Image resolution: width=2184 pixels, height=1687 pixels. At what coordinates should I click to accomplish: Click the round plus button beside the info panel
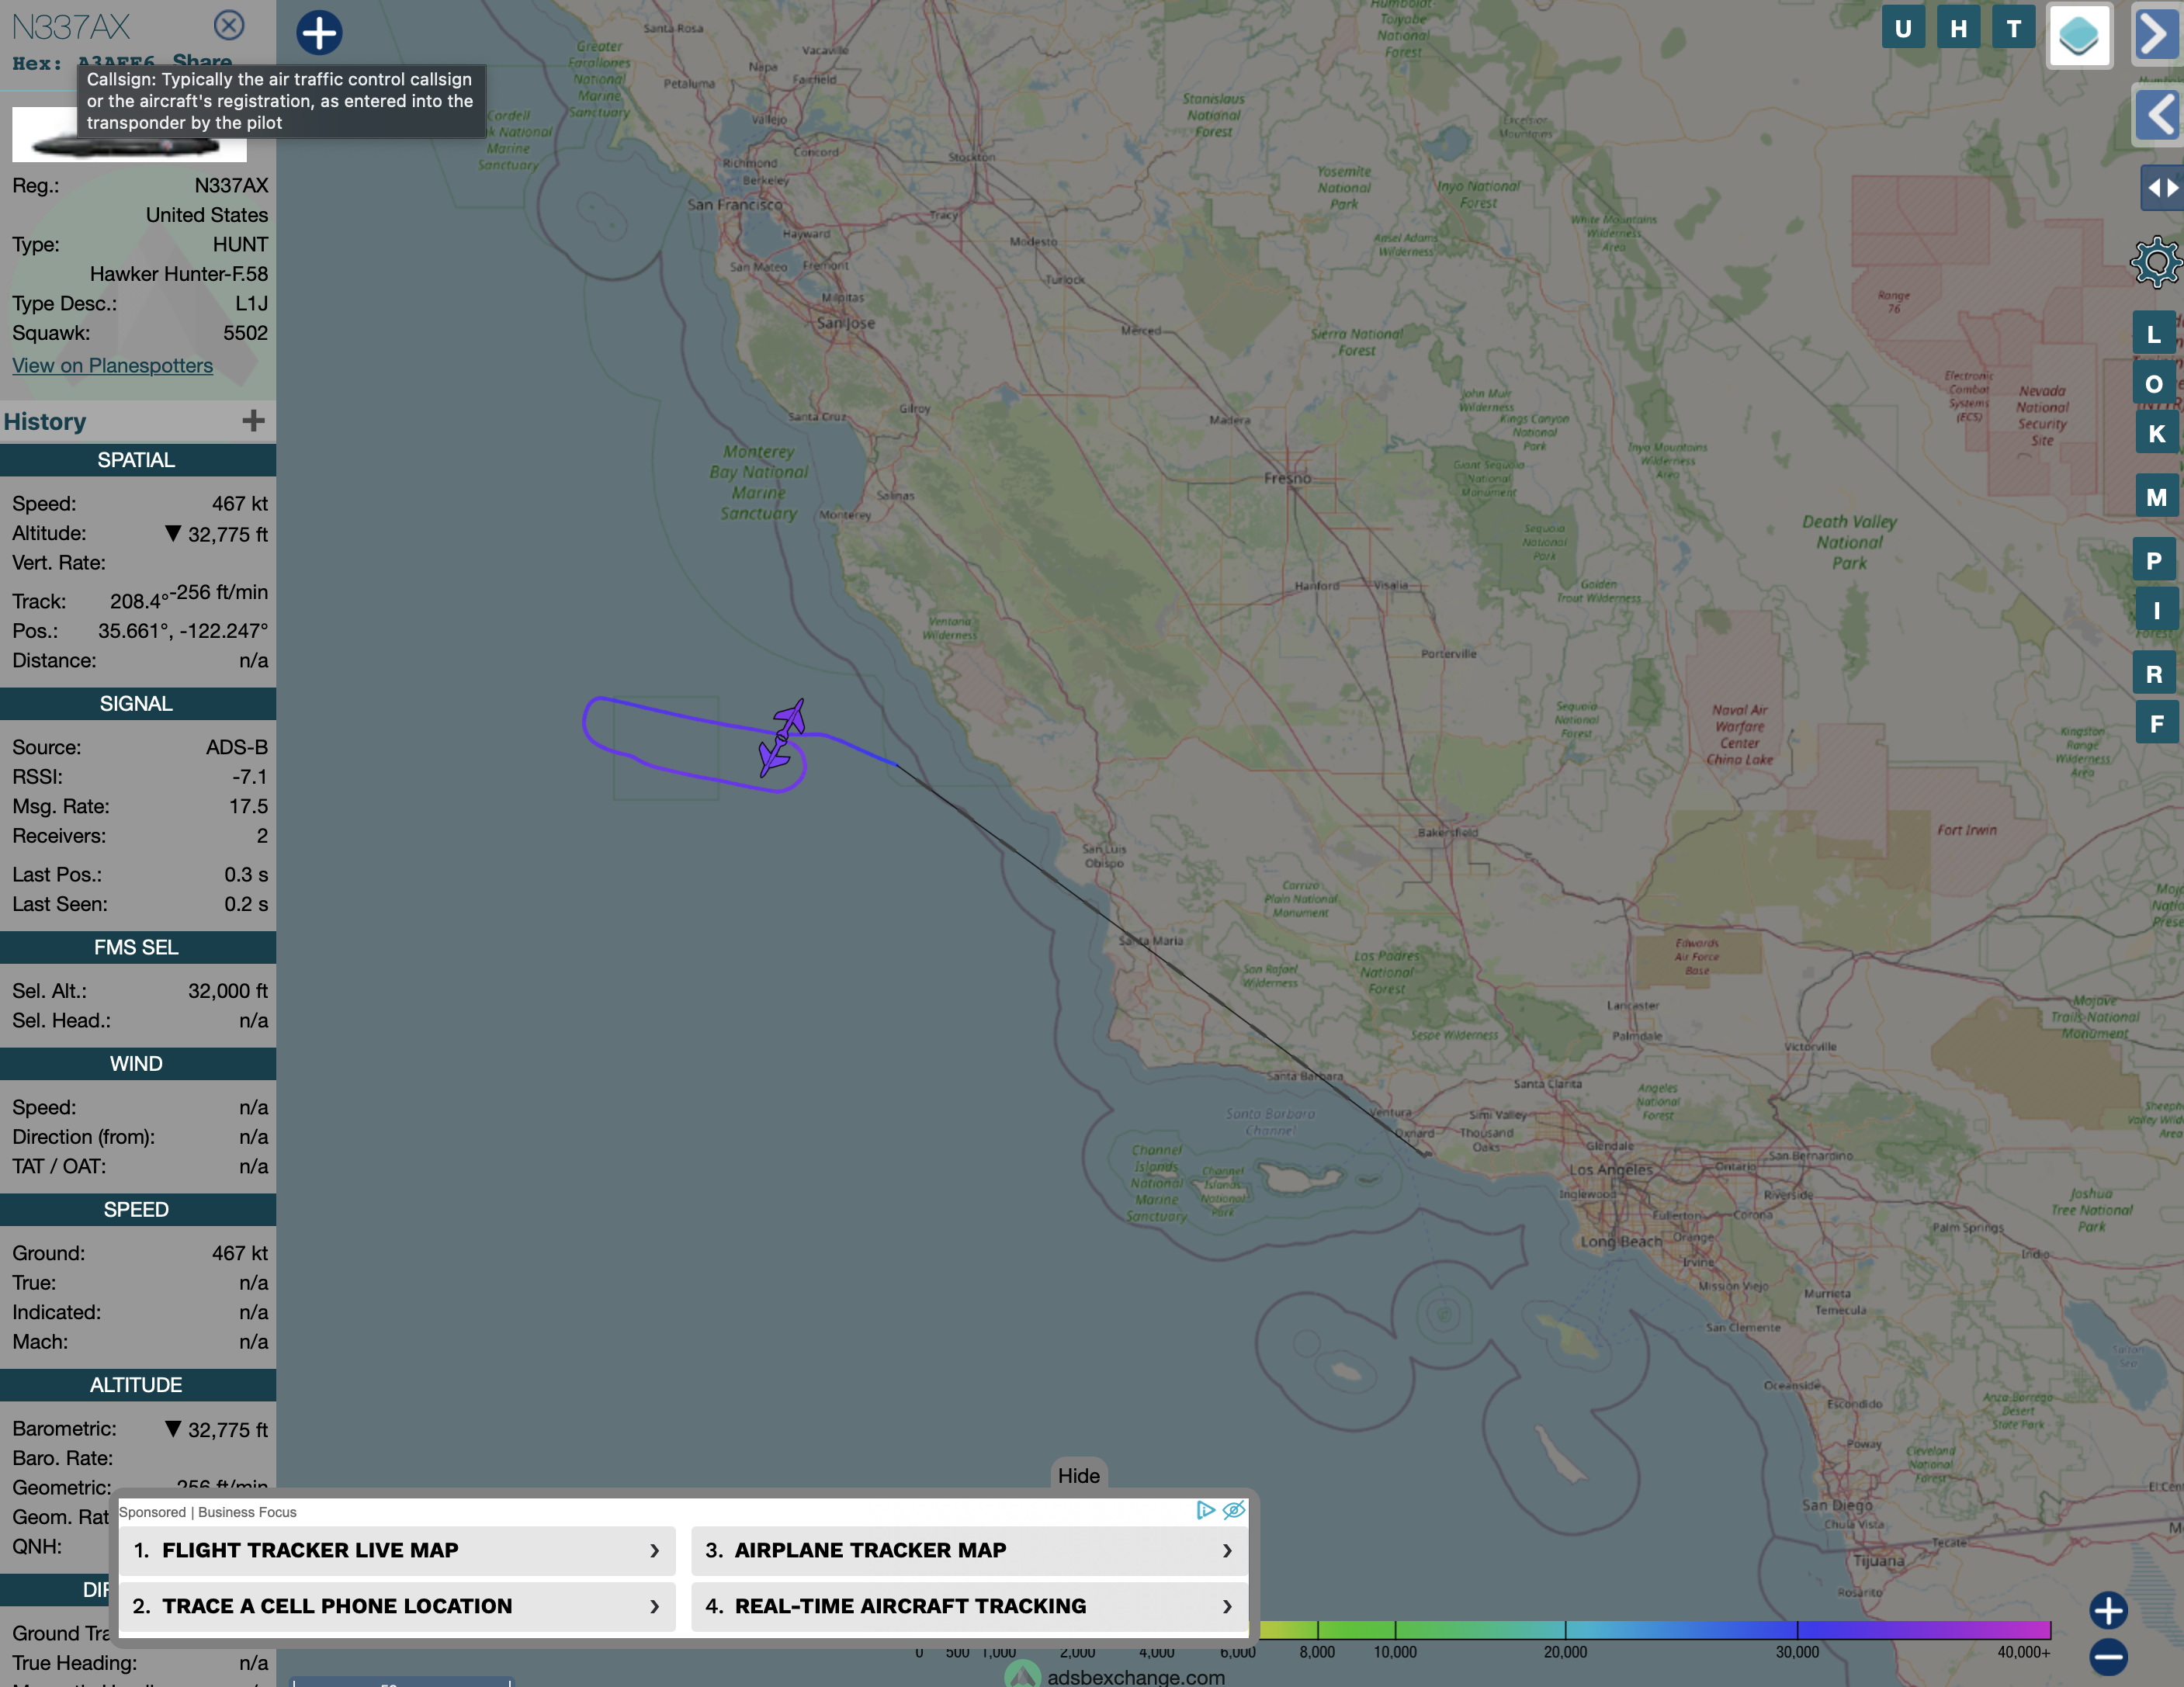319,32
